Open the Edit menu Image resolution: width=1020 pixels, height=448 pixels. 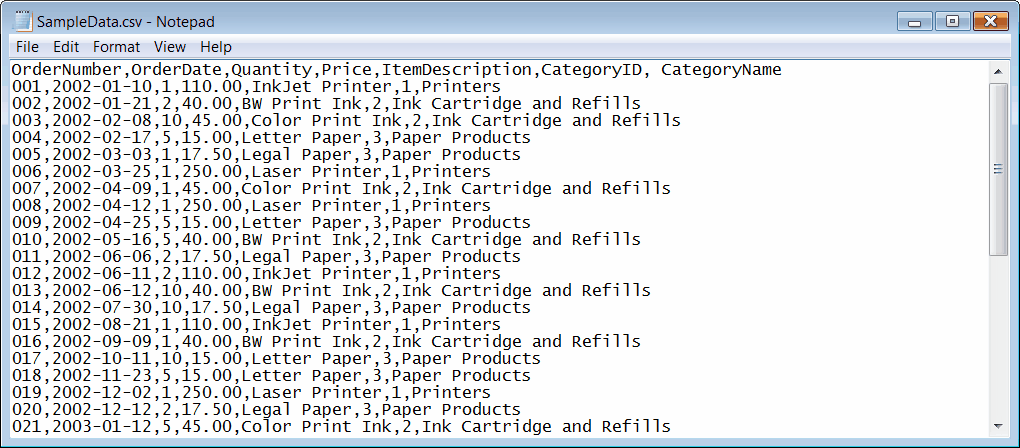(66, 47)
